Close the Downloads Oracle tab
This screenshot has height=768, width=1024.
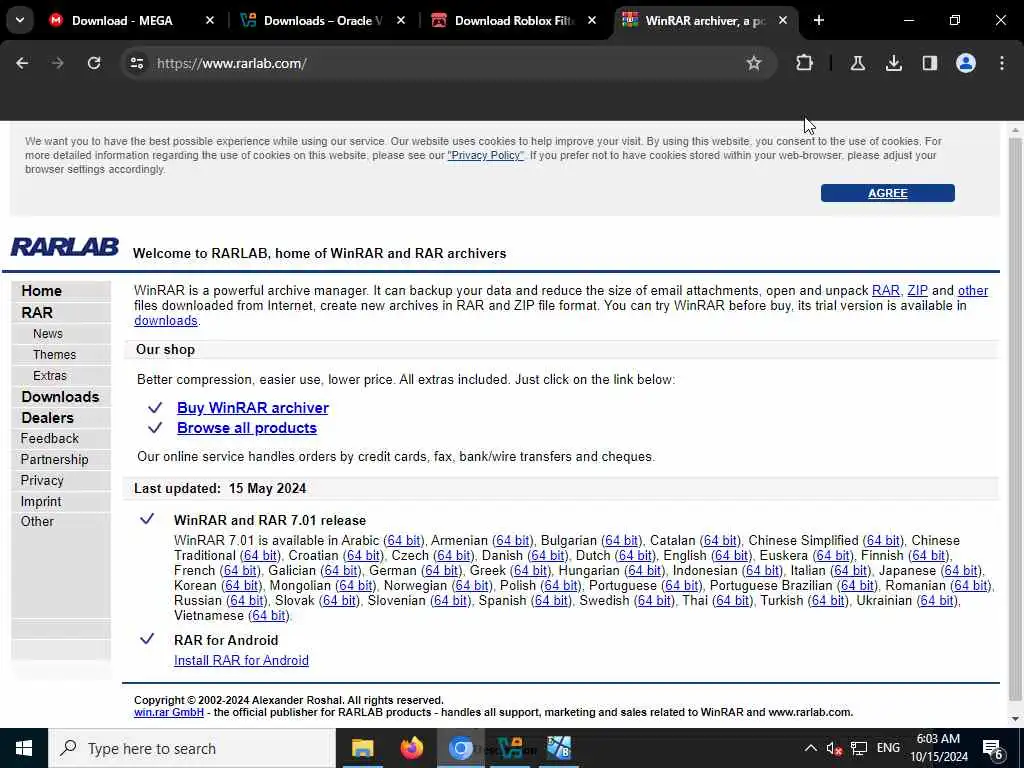pyautogui.click(x=401, y=21)
